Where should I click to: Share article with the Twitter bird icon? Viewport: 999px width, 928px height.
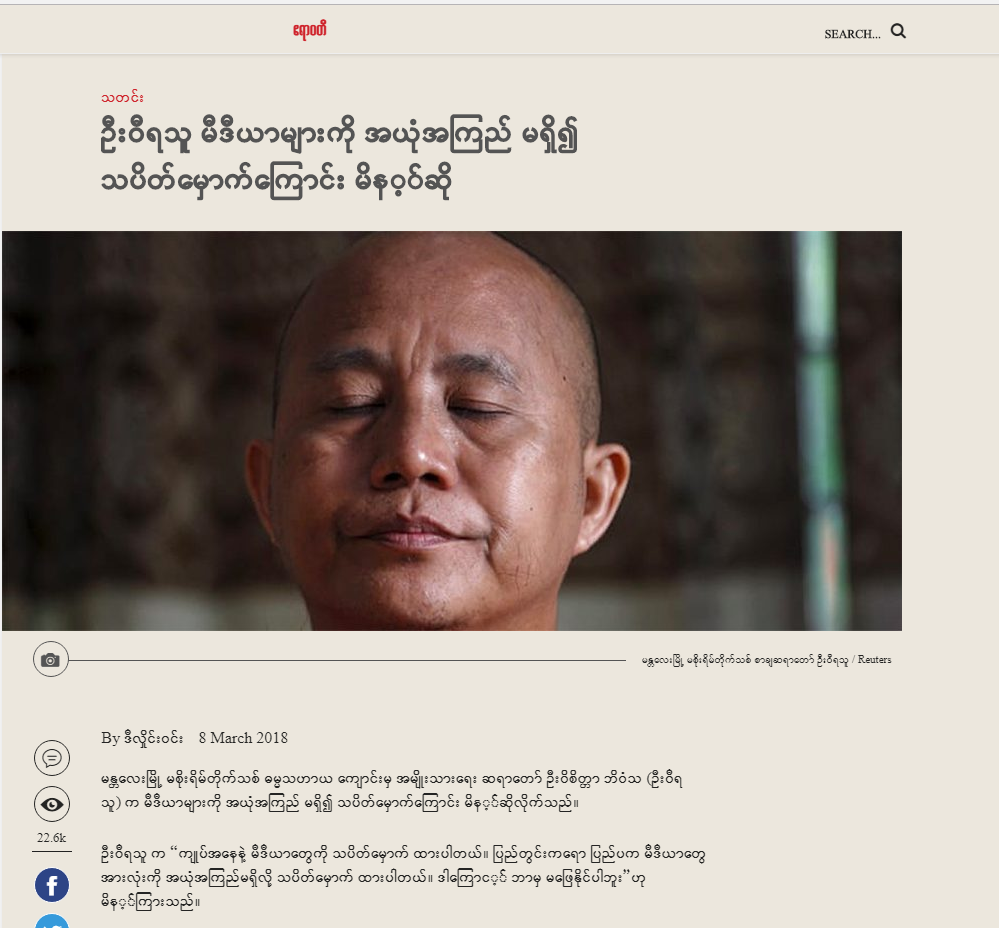coord(52,922)
